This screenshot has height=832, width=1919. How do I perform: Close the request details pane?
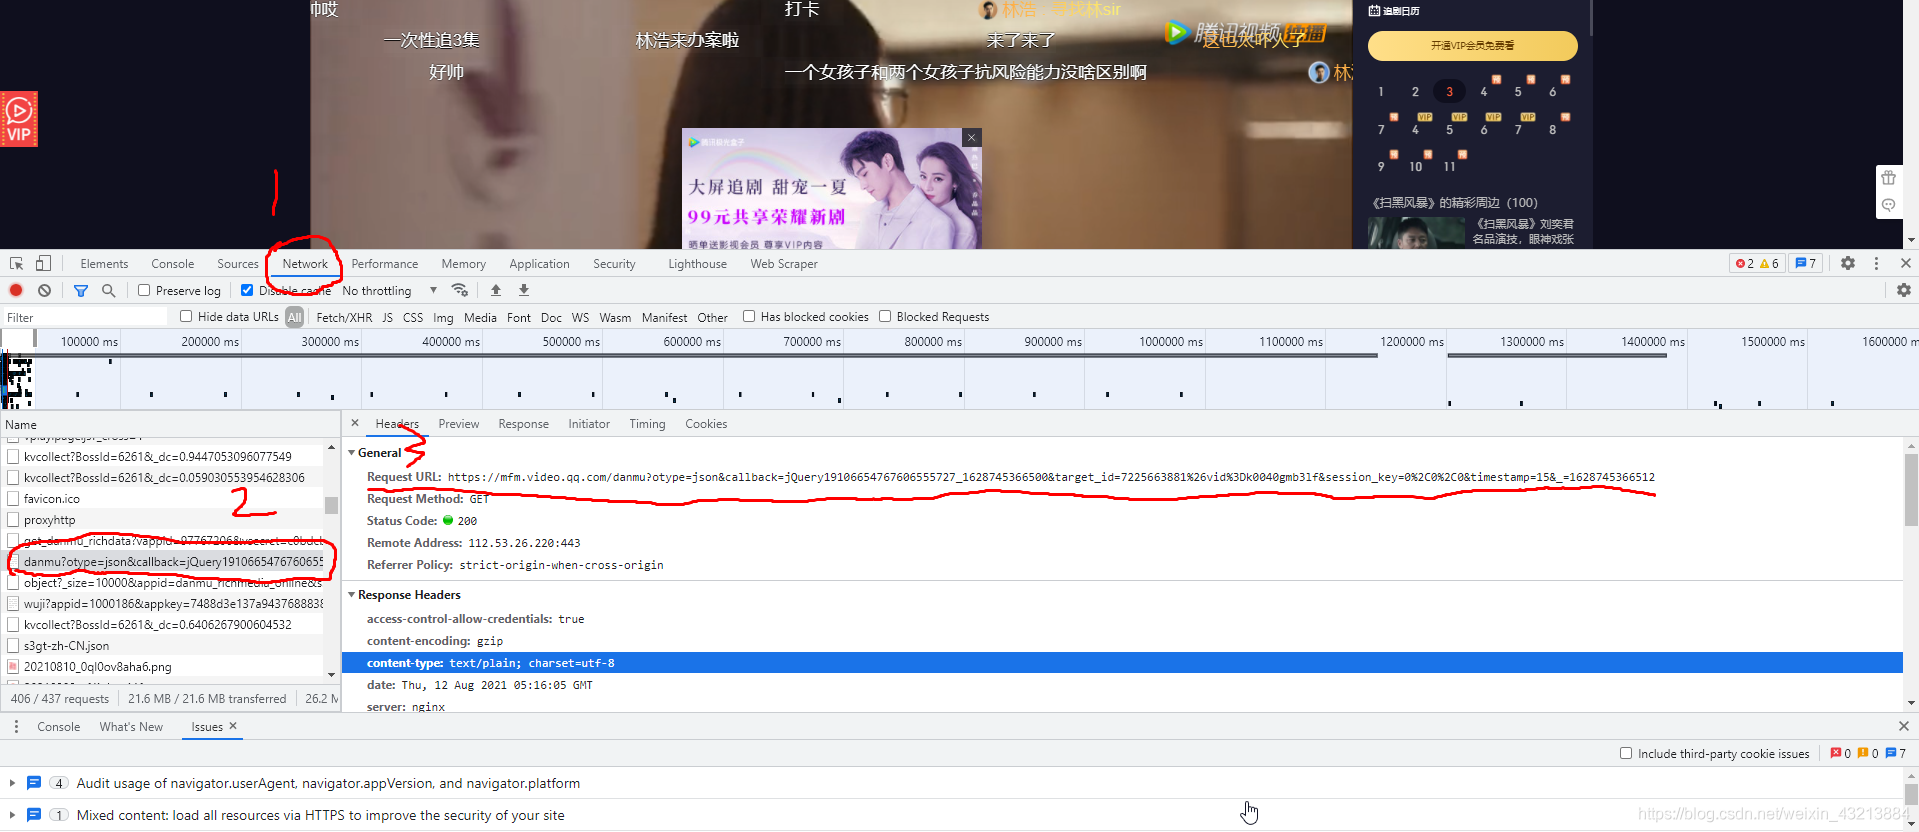(x=355, y=423)
